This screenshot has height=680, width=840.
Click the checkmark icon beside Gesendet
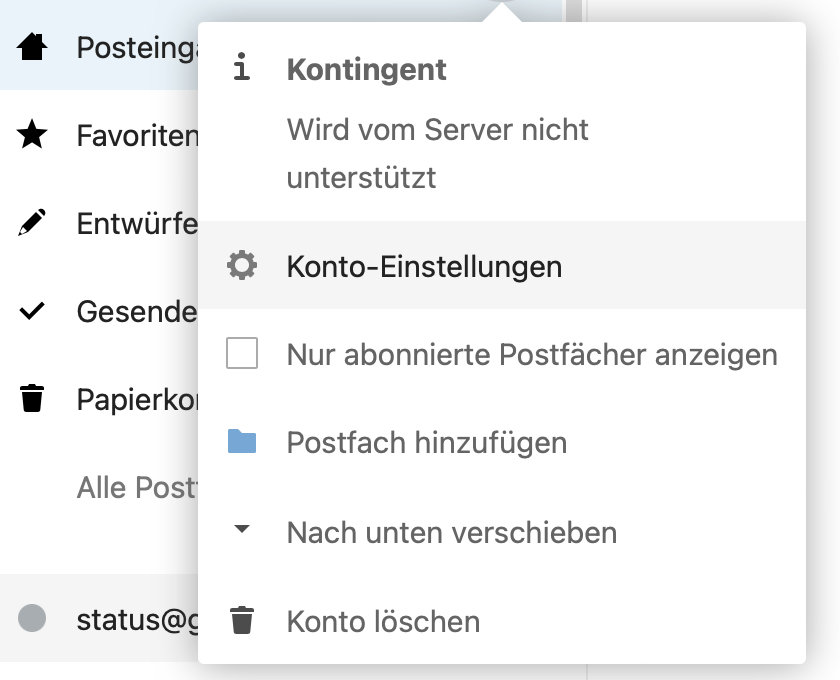(x=32, y=310)
